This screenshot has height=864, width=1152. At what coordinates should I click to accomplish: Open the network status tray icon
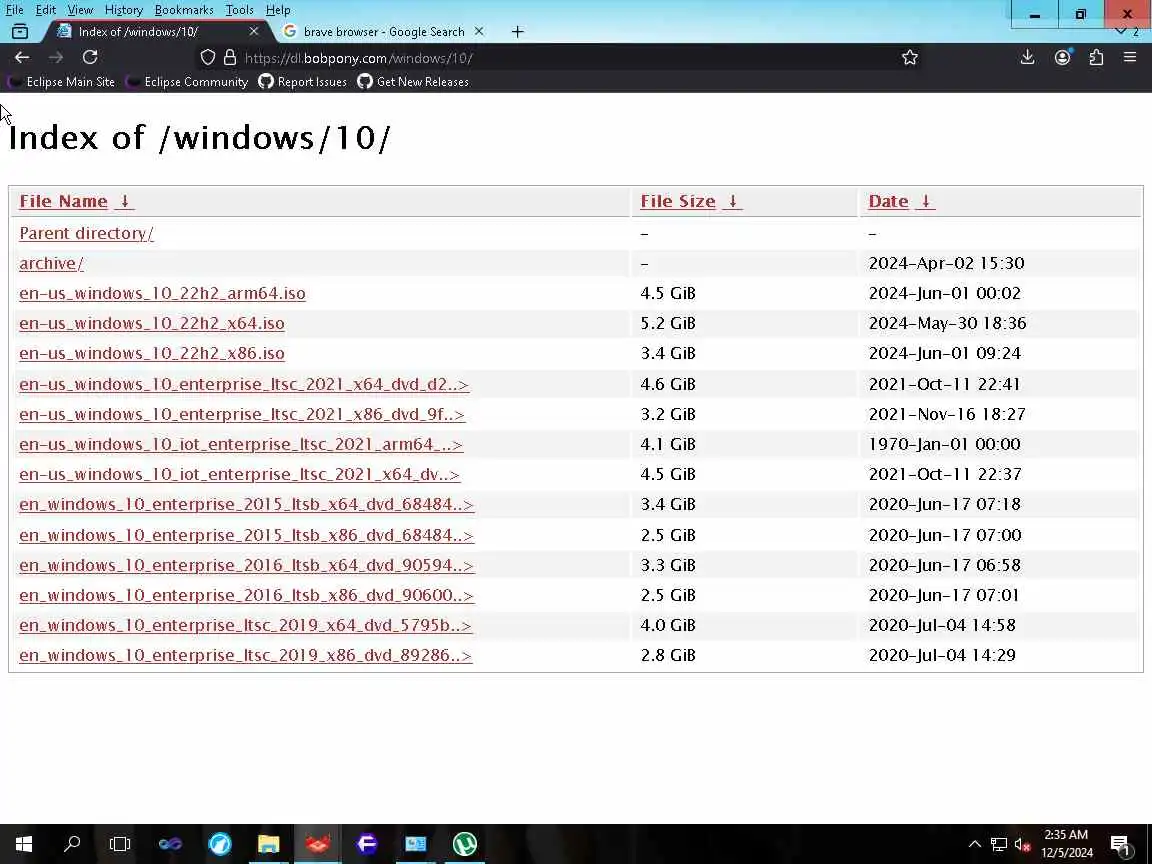coord(998,844)
